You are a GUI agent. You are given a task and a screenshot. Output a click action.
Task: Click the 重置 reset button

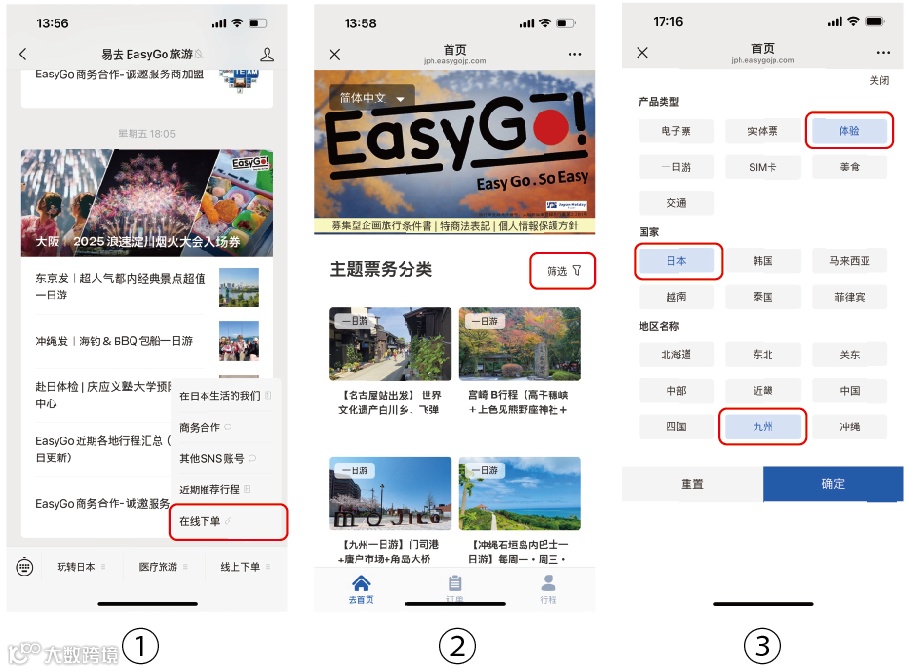[692, 484]
